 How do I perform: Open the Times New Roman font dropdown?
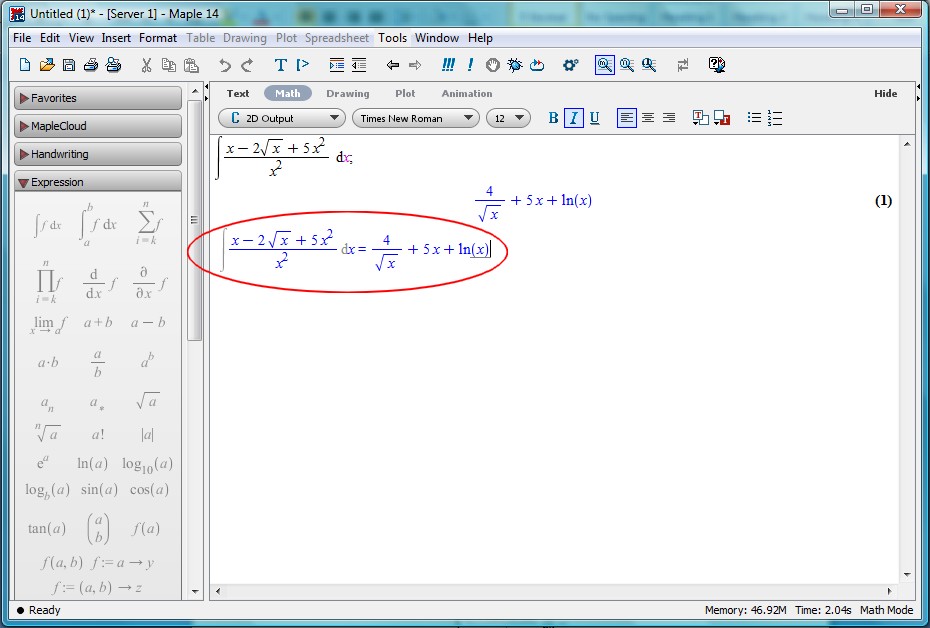tap(415, 118)
